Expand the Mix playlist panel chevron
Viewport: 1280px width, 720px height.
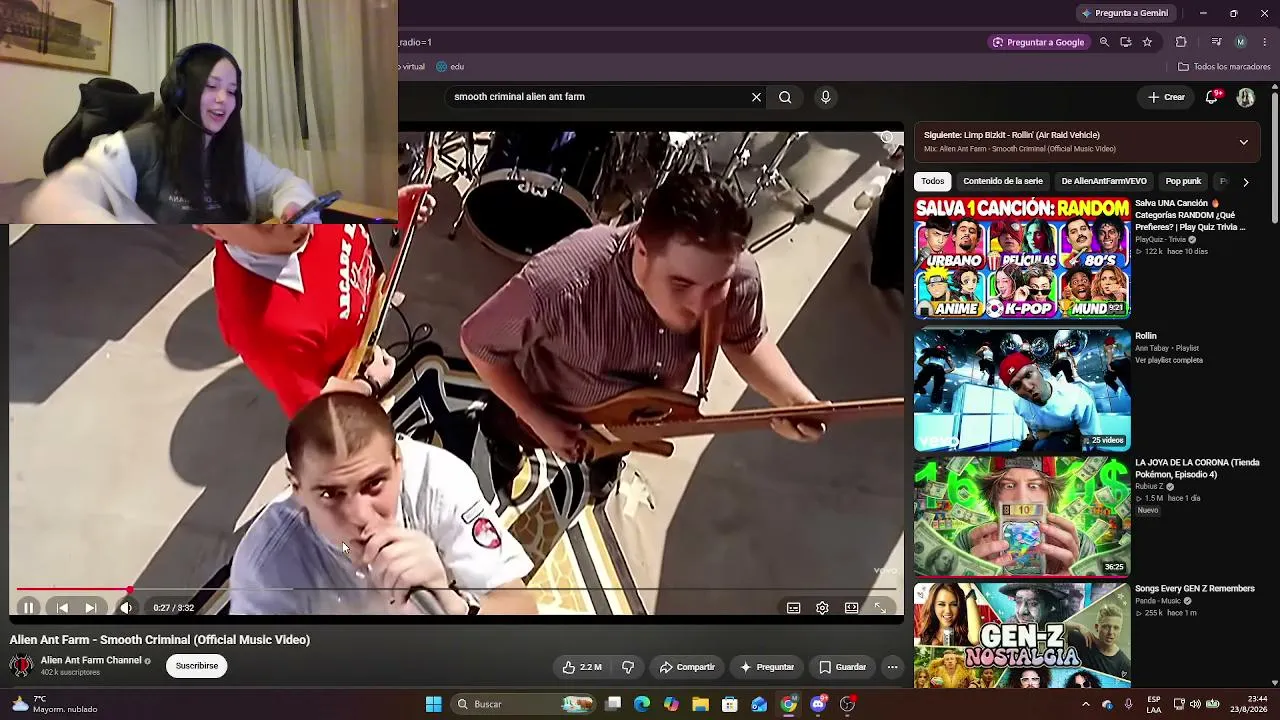[x=1243, y=142]
